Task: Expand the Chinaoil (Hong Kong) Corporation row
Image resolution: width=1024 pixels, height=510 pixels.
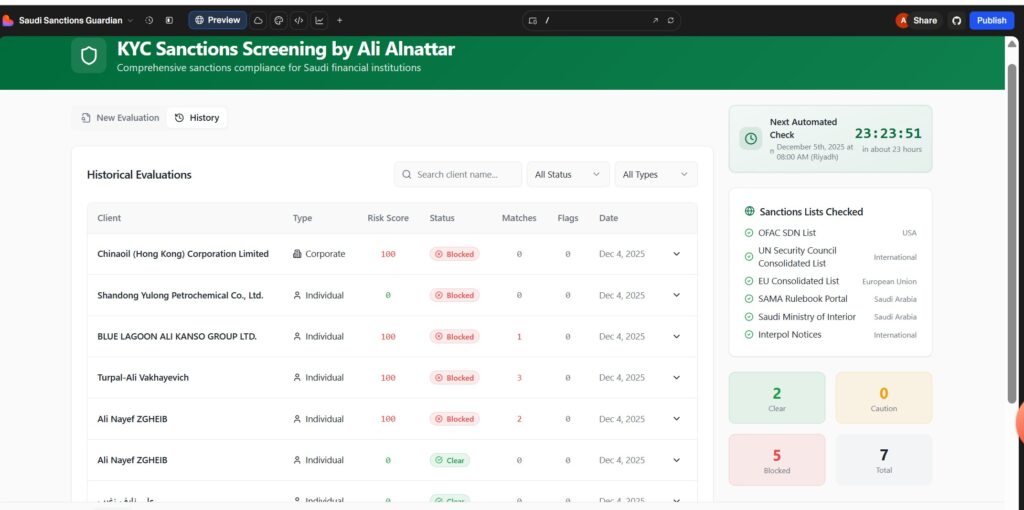Action: (x=676, y=254)
